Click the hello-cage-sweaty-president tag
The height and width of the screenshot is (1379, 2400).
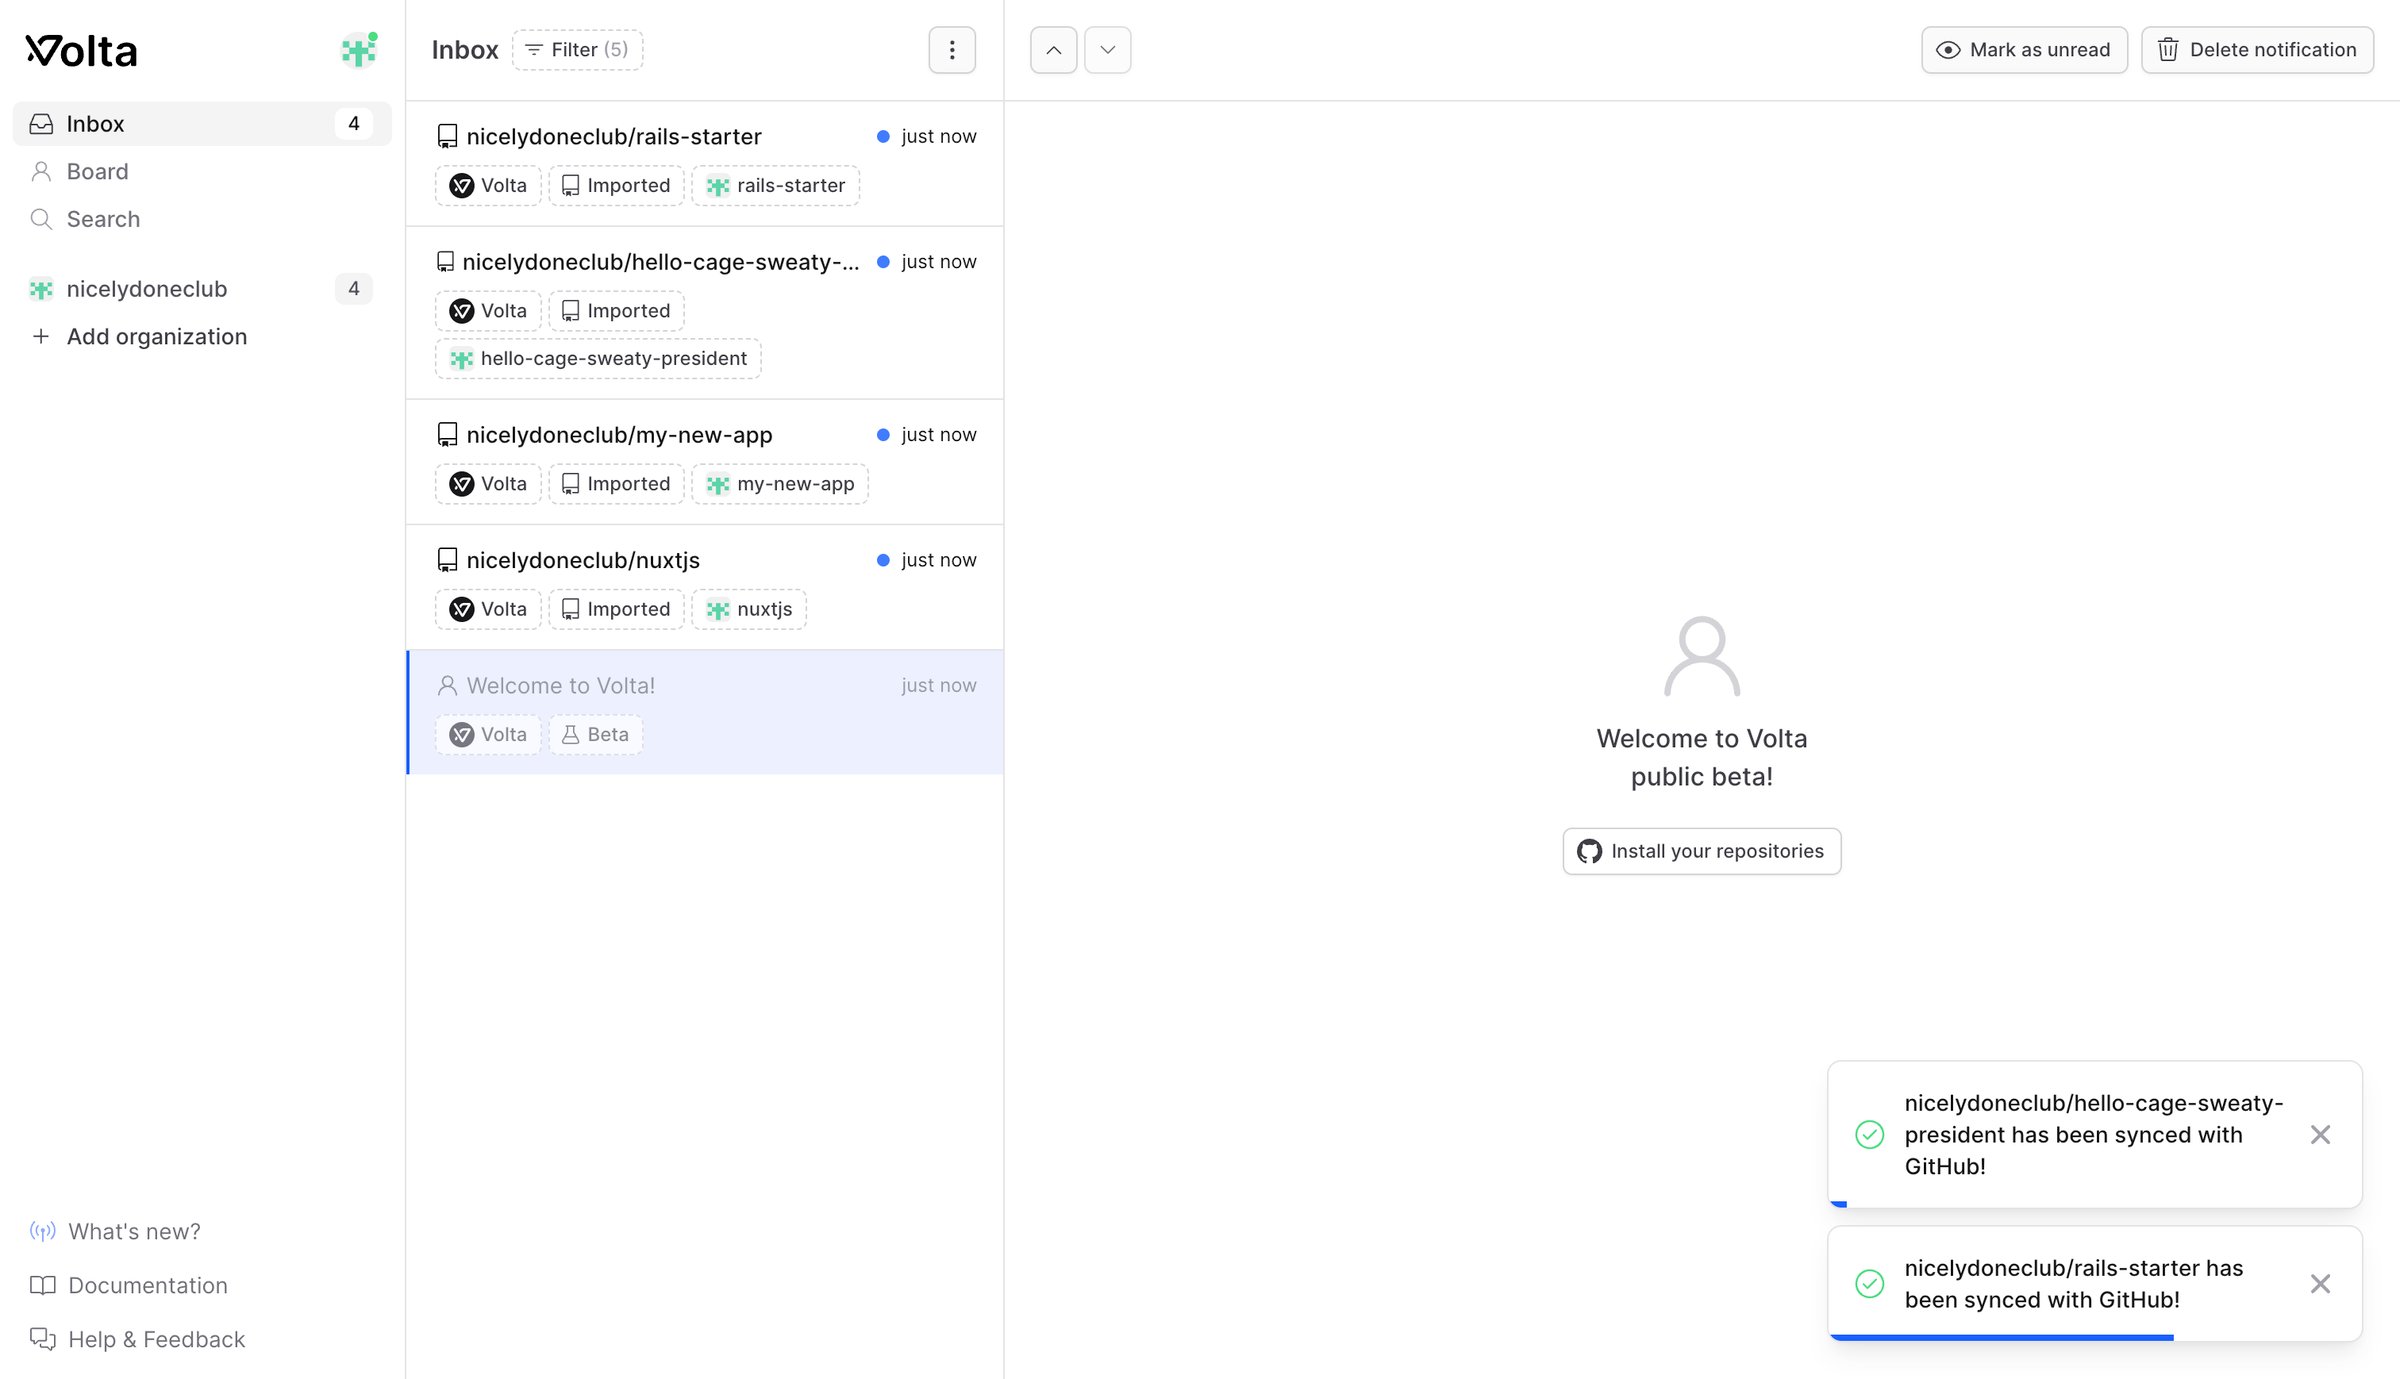[598, 359]
